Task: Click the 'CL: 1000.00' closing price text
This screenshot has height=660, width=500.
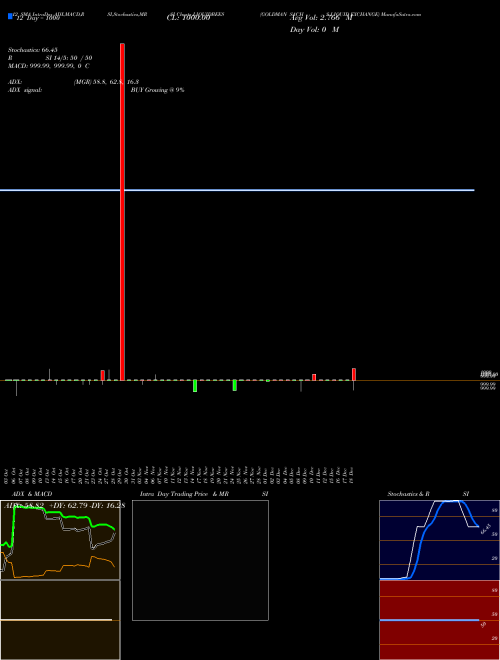Action: pyautogui.click(x=188, y=18)
